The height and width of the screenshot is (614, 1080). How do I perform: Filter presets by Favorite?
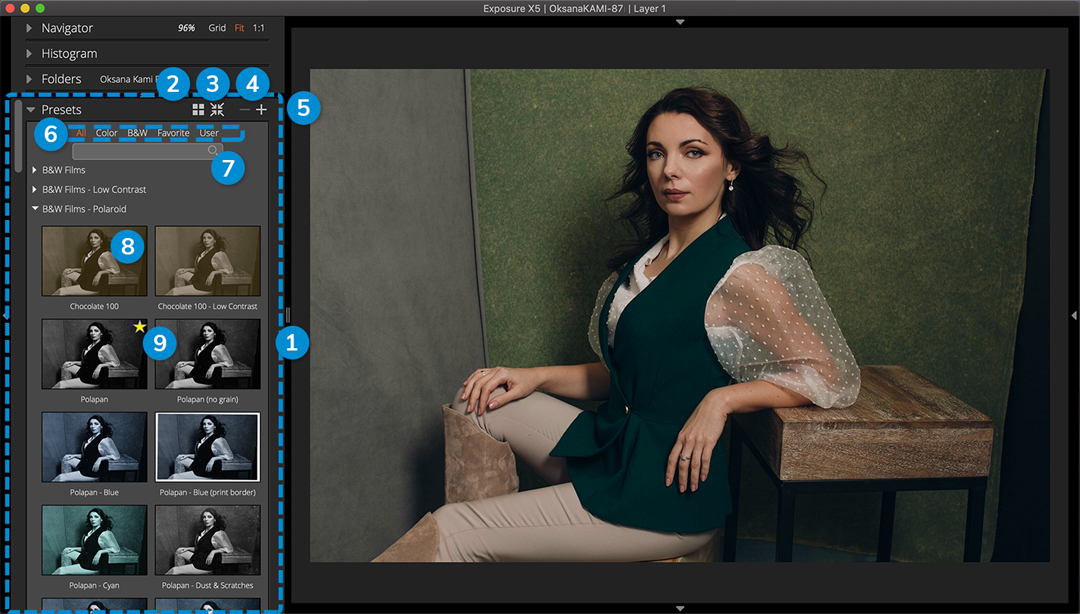tap(173, 133)
